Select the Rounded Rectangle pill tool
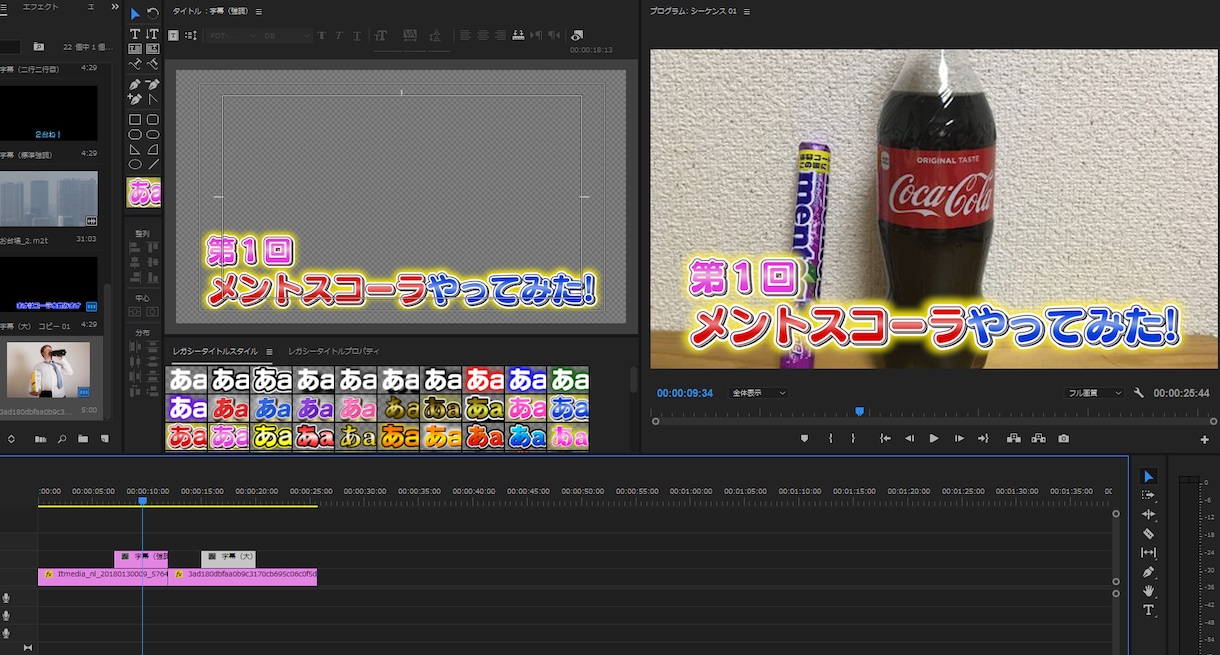The width and height of the screenshot is (1220, 655). 153,134
